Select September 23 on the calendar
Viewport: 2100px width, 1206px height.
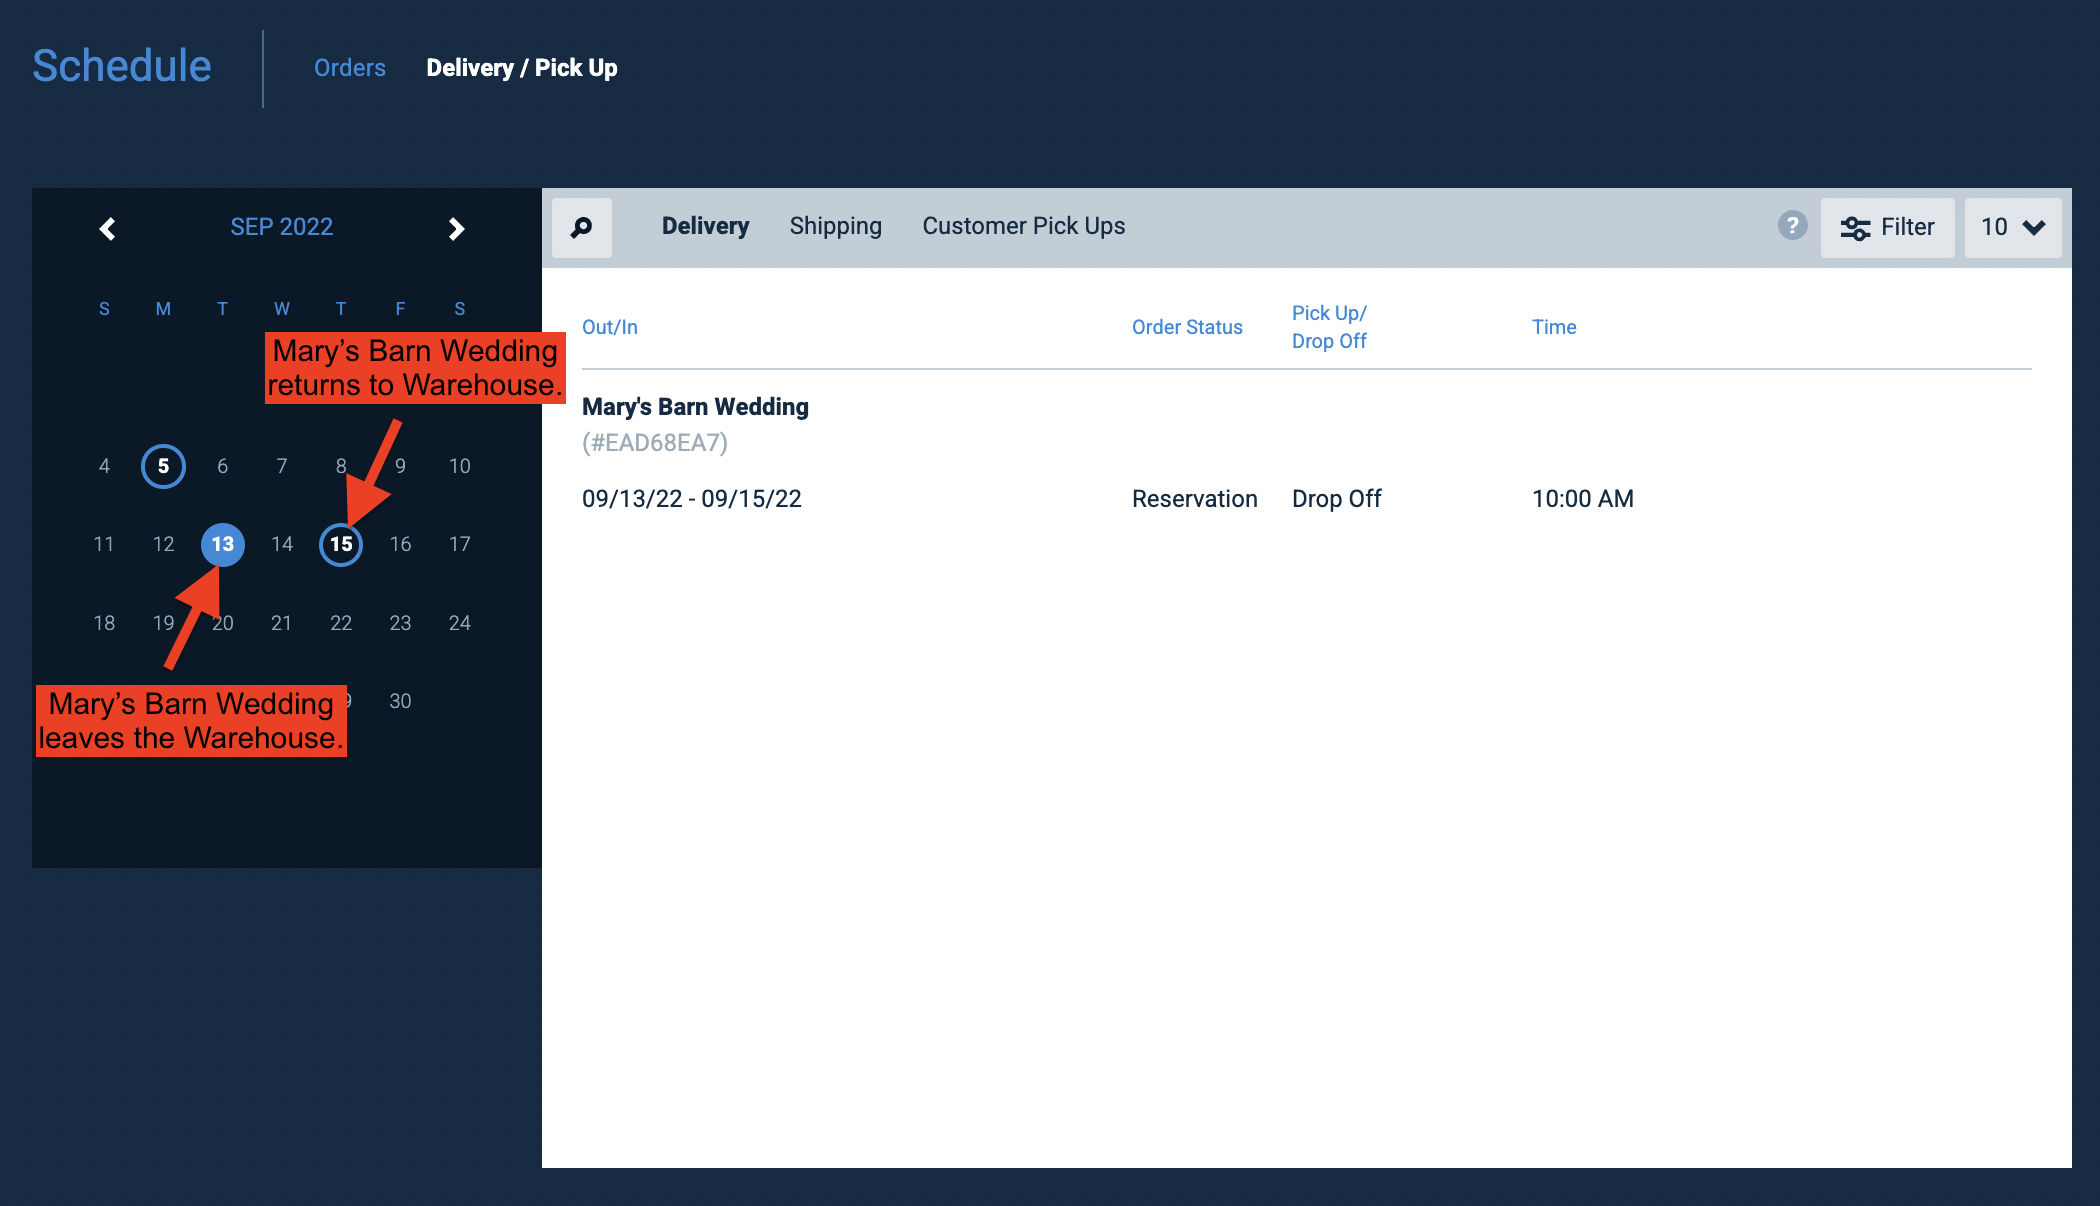(x=400, y=623)
